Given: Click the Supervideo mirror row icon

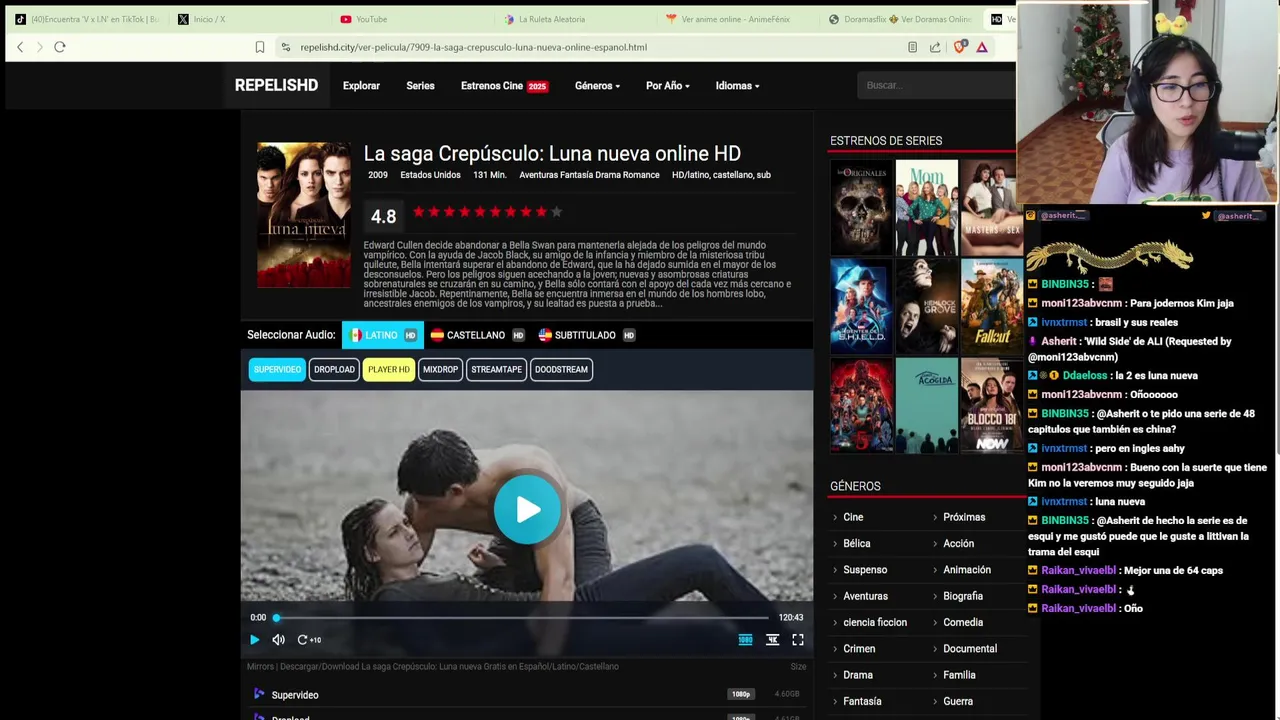Looking at the screenshot, I should tap(259, 694).
